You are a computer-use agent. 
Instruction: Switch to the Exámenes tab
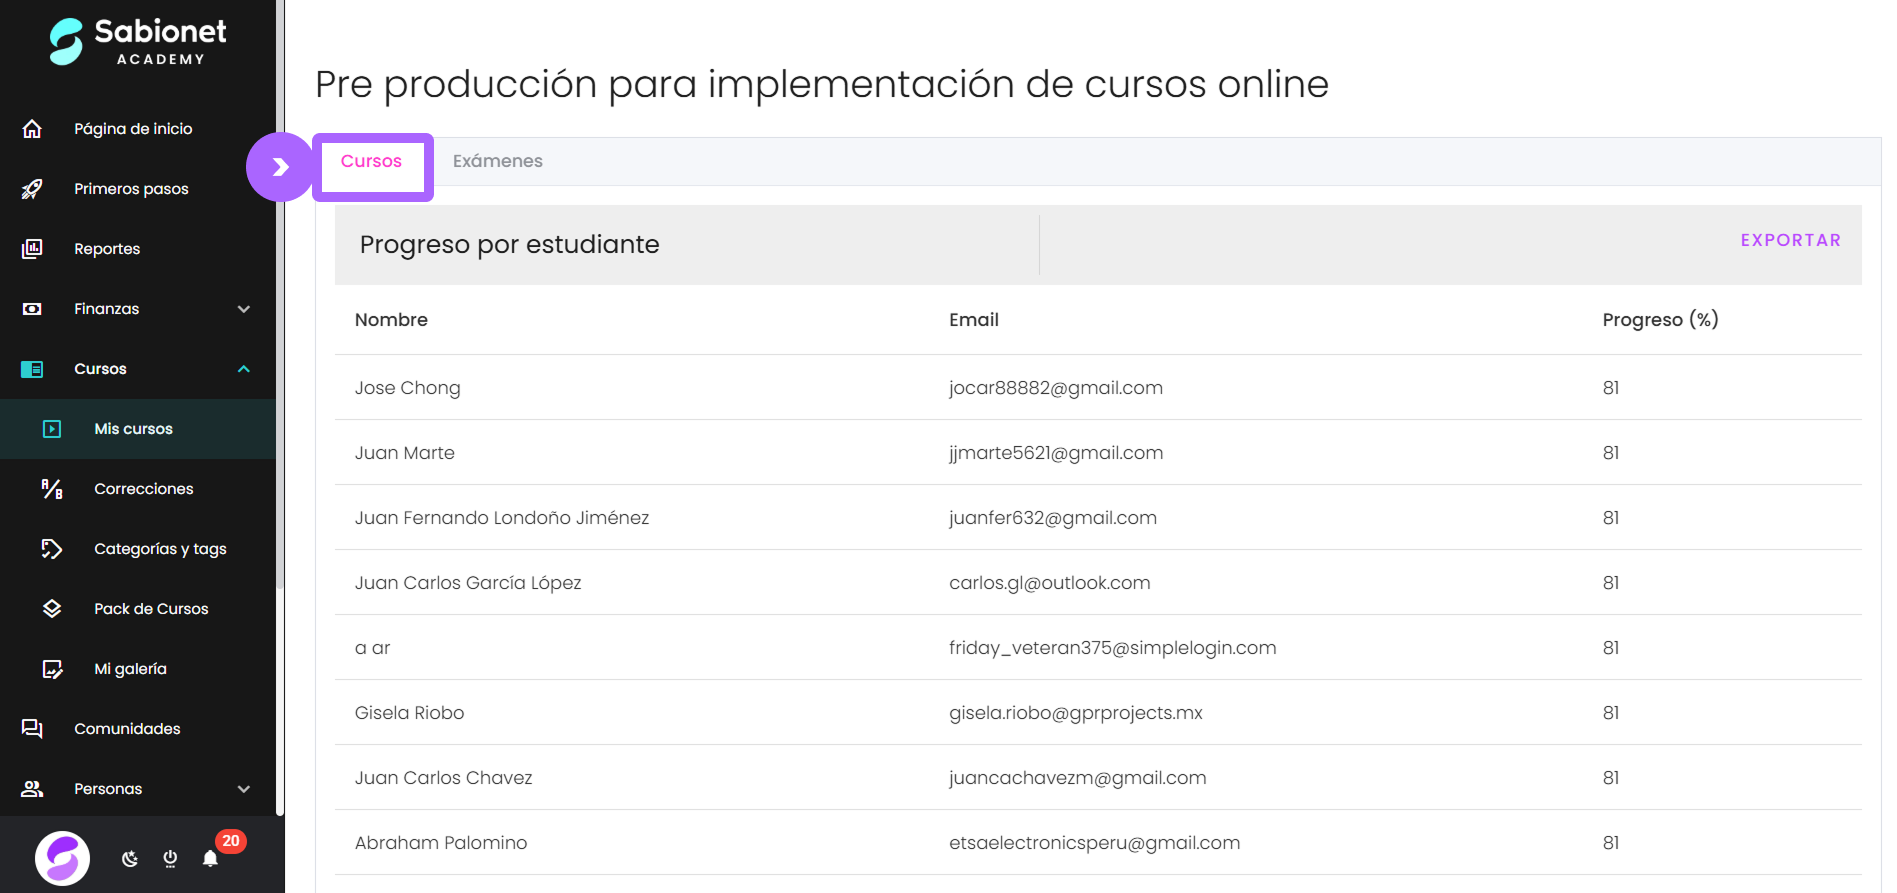498,161
